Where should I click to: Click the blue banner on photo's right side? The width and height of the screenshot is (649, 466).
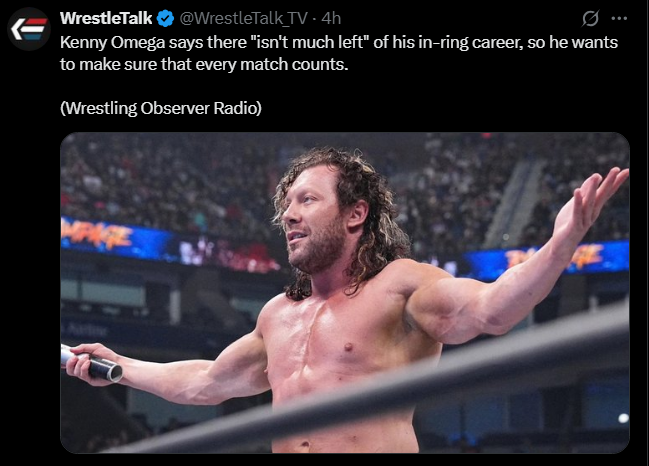pyautogui.click(x=560, y=259)
